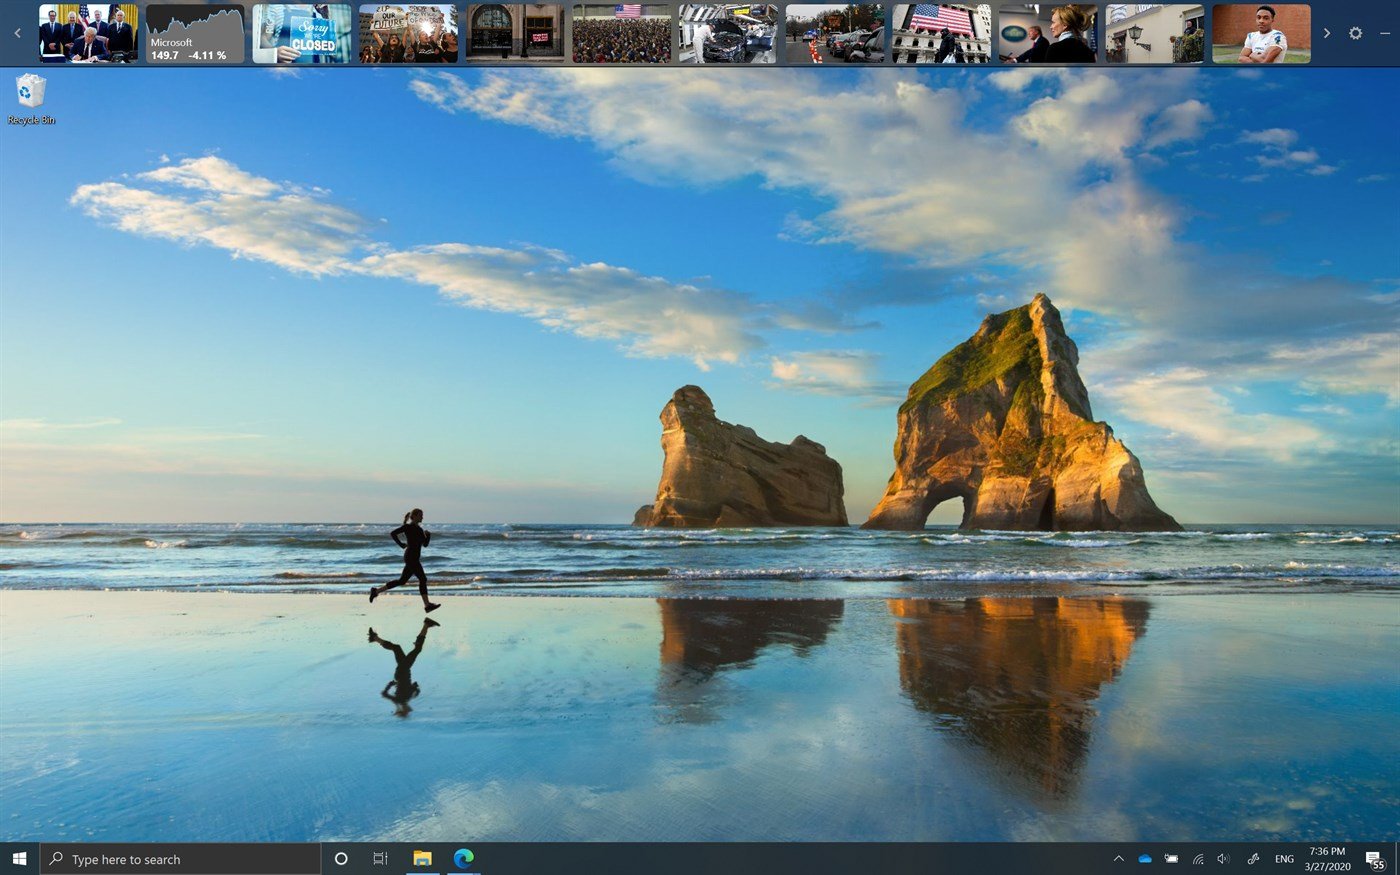The width and height of the screenshot is (1400, 875).
Task: Open the soccer player news thumbnail
Action: click(x=1261, y=34)
